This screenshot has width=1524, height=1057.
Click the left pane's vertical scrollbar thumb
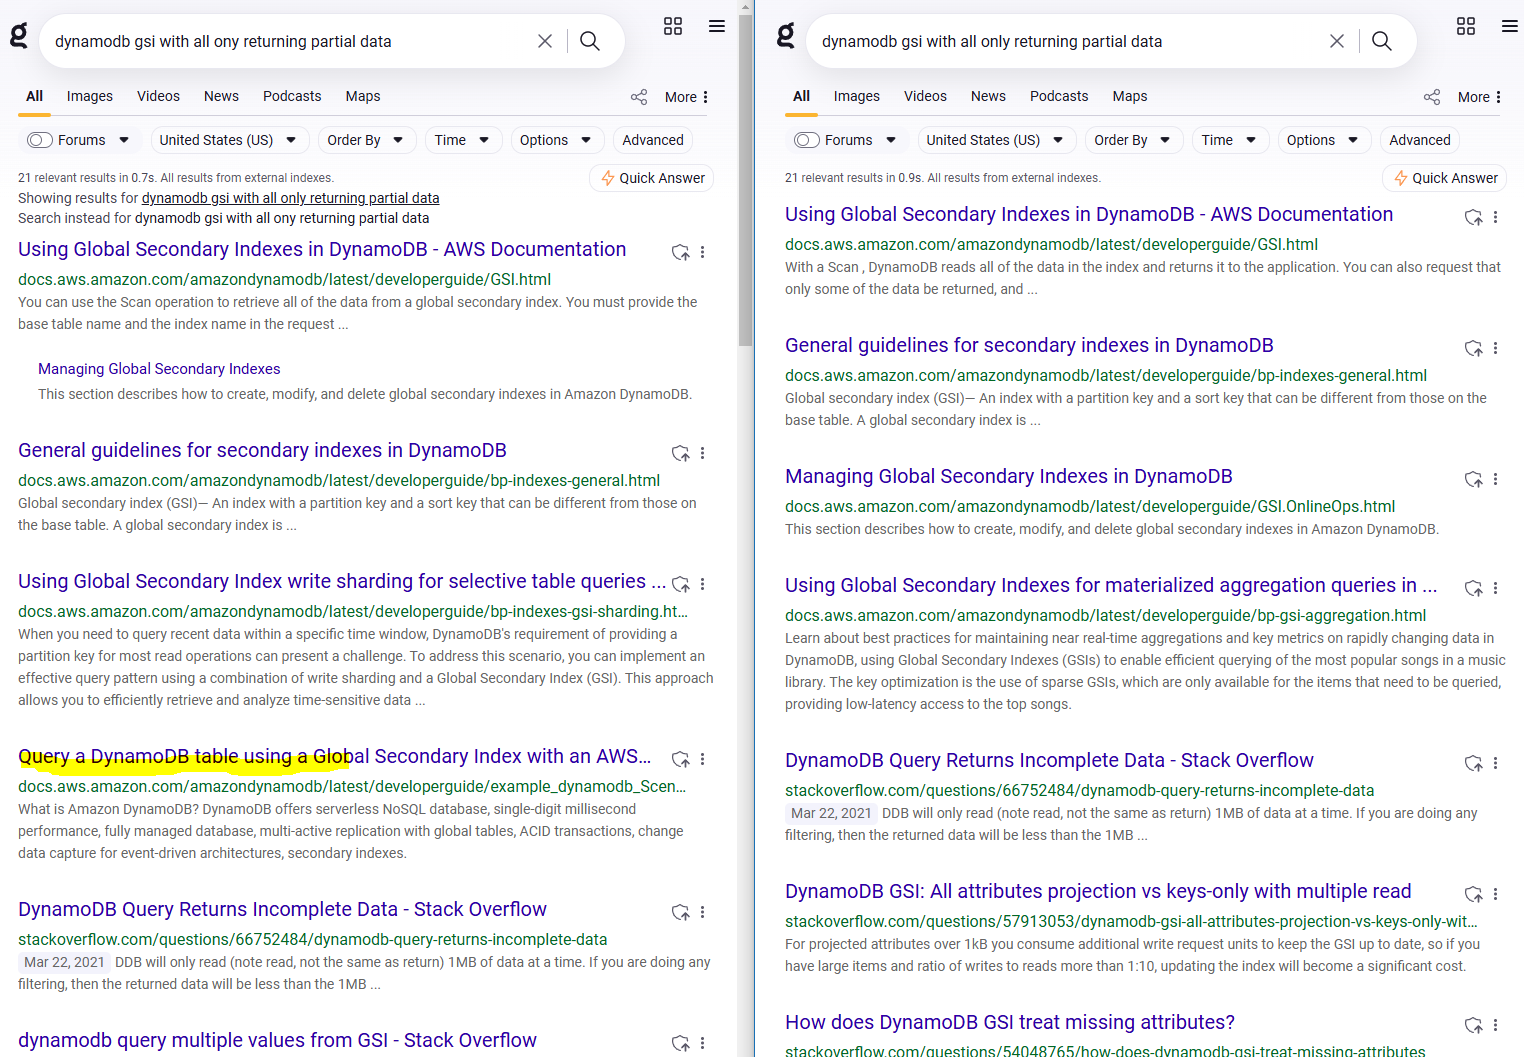click(745, 180)
